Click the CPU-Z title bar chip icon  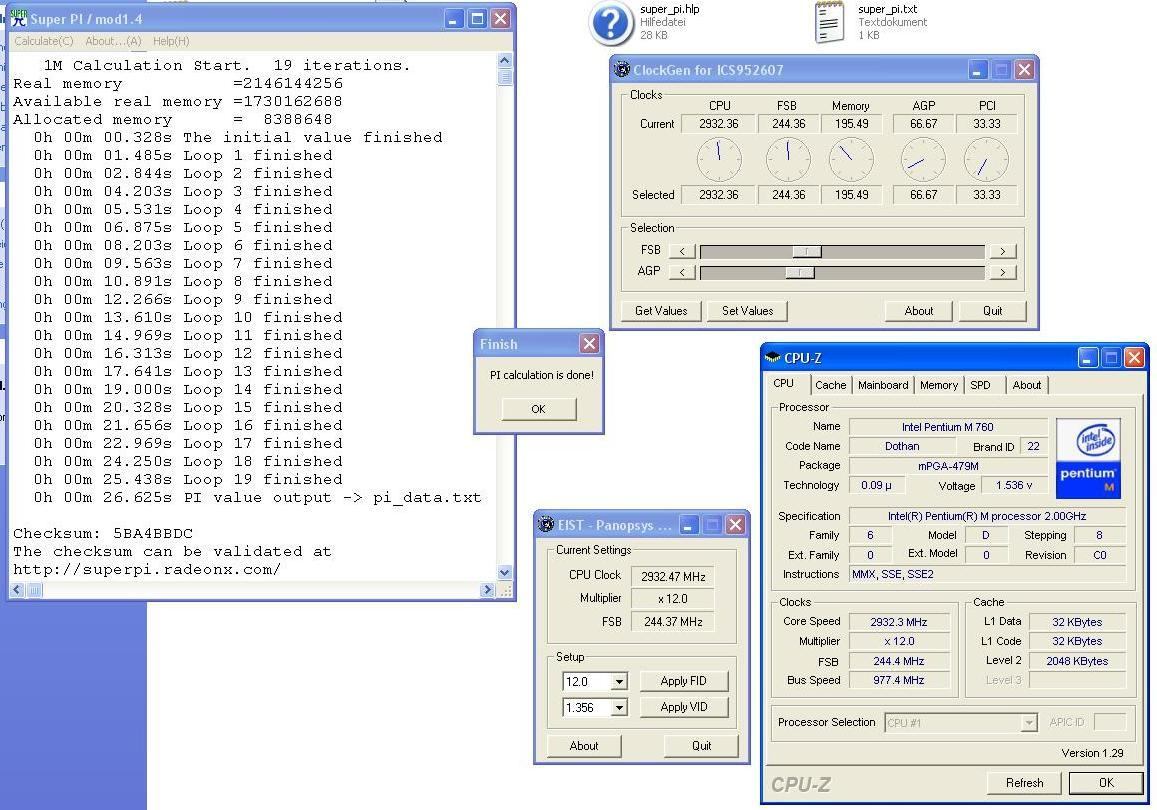pos(773,358)
